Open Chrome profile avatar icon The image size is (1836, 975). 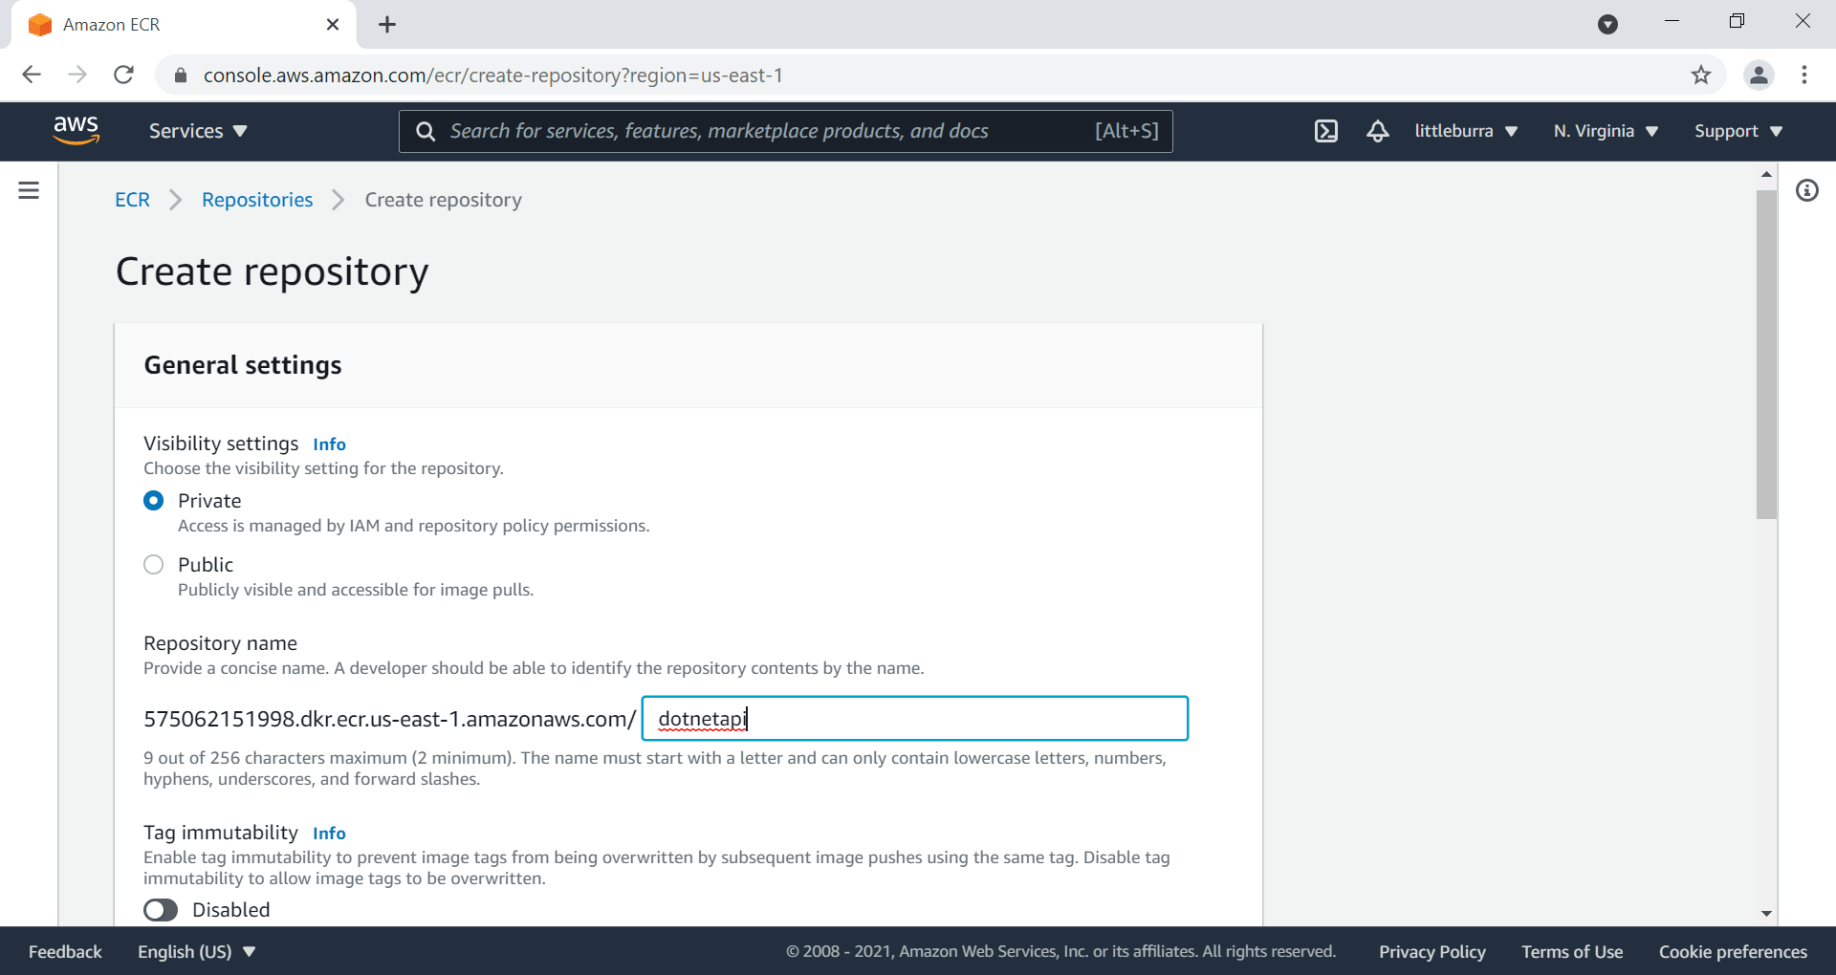pos(1758,75)
